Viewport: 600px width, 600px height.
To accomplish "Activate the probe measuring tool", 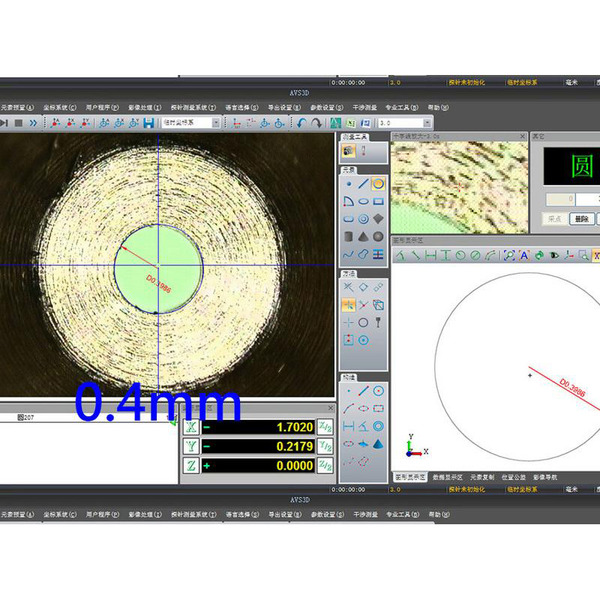I will click(x=363, y=151).
